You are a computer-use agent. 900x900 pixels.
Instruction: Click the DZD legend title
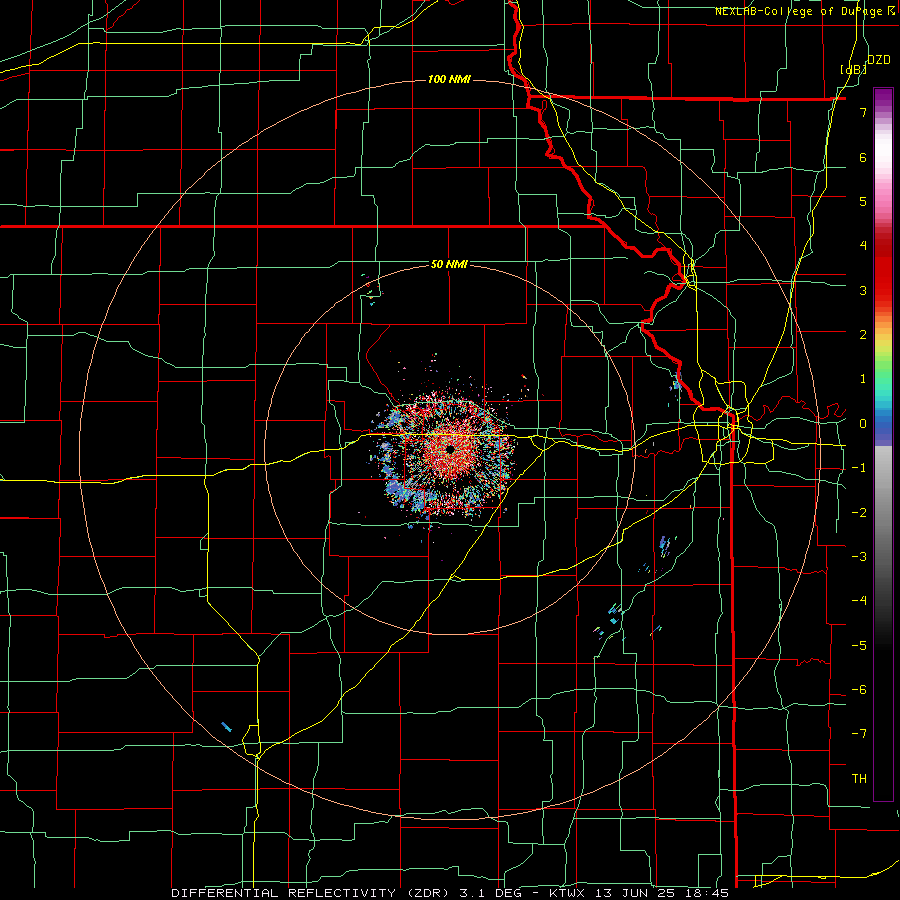click(878, 59)
